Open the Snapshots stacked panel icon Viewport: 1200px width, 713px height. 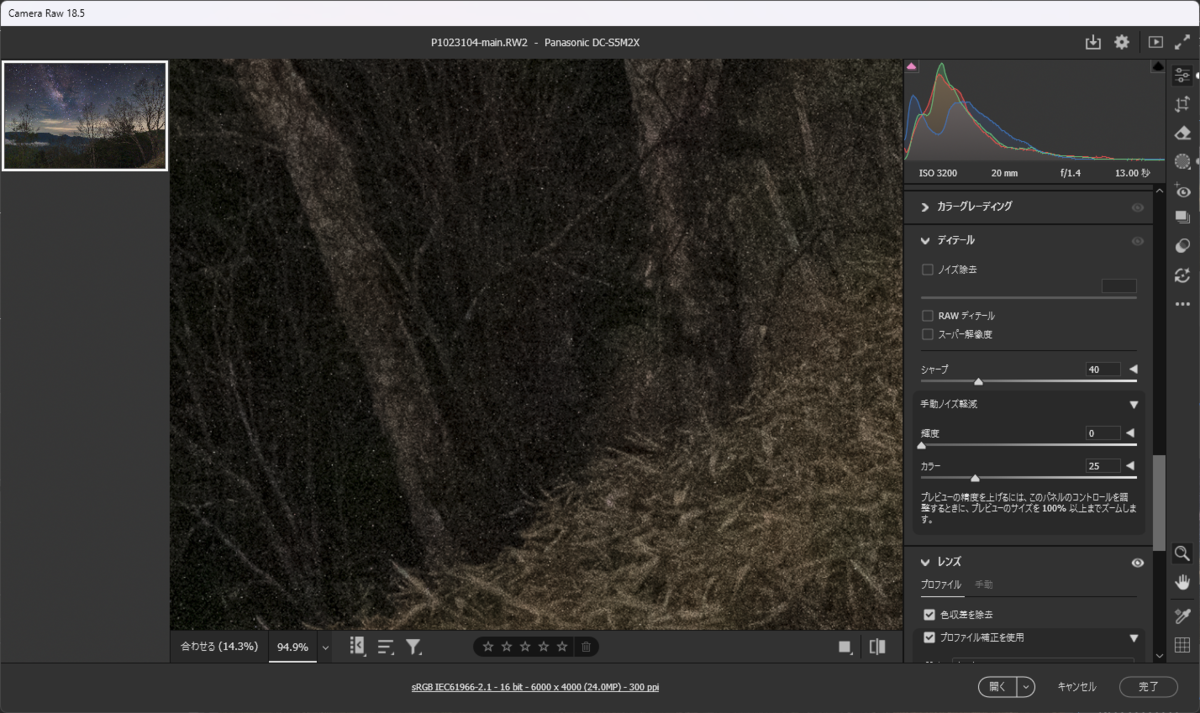tap(1182, 217)
